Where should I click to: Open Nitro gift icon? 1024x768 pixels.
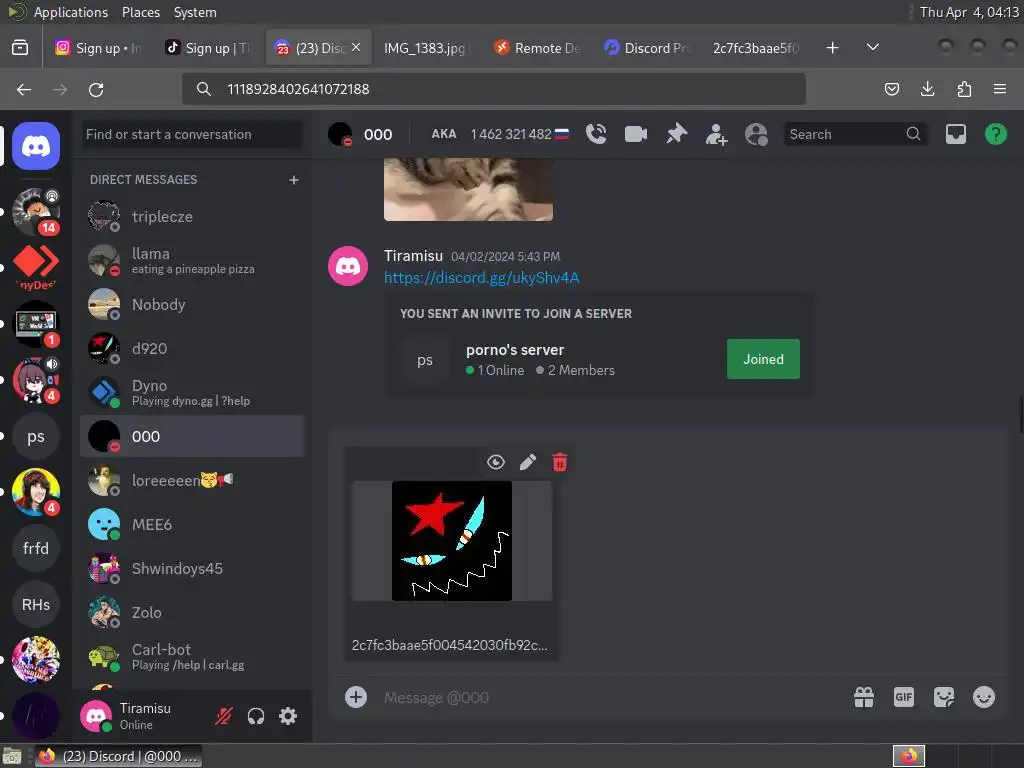click(864, 697)
